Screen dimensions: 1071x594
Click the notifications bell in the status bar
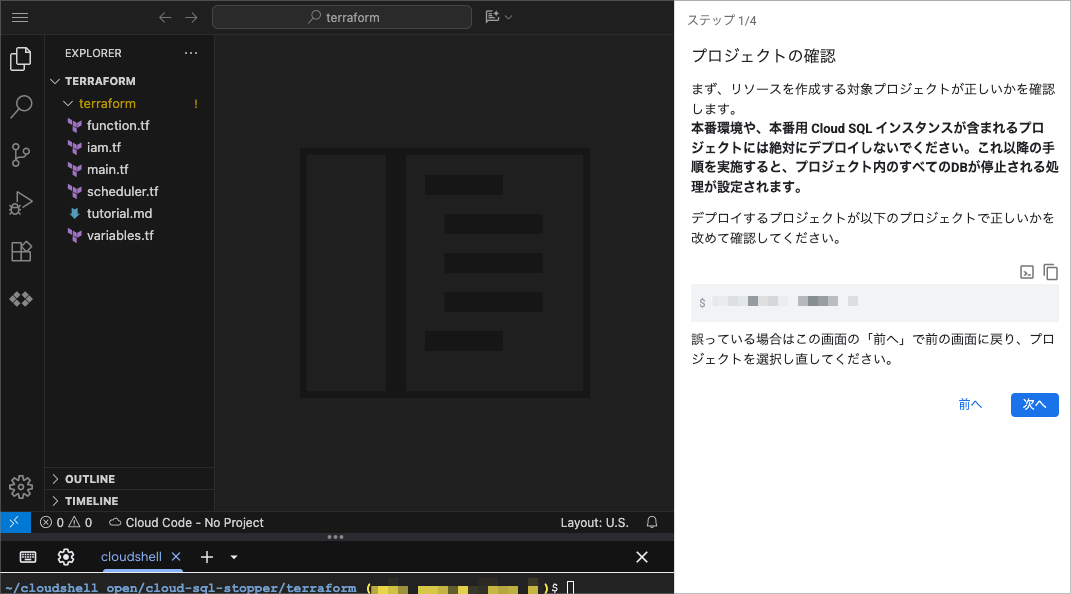coord(651,522)
